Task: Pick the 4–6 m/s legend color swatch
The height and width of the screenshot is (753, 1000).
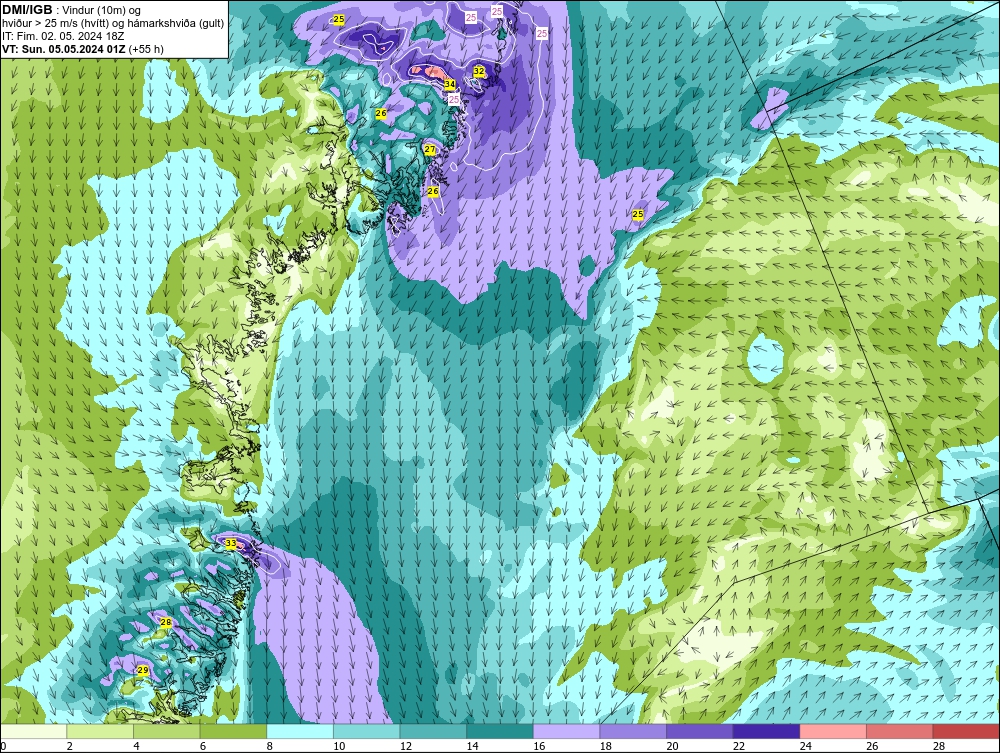Action: 166,731
